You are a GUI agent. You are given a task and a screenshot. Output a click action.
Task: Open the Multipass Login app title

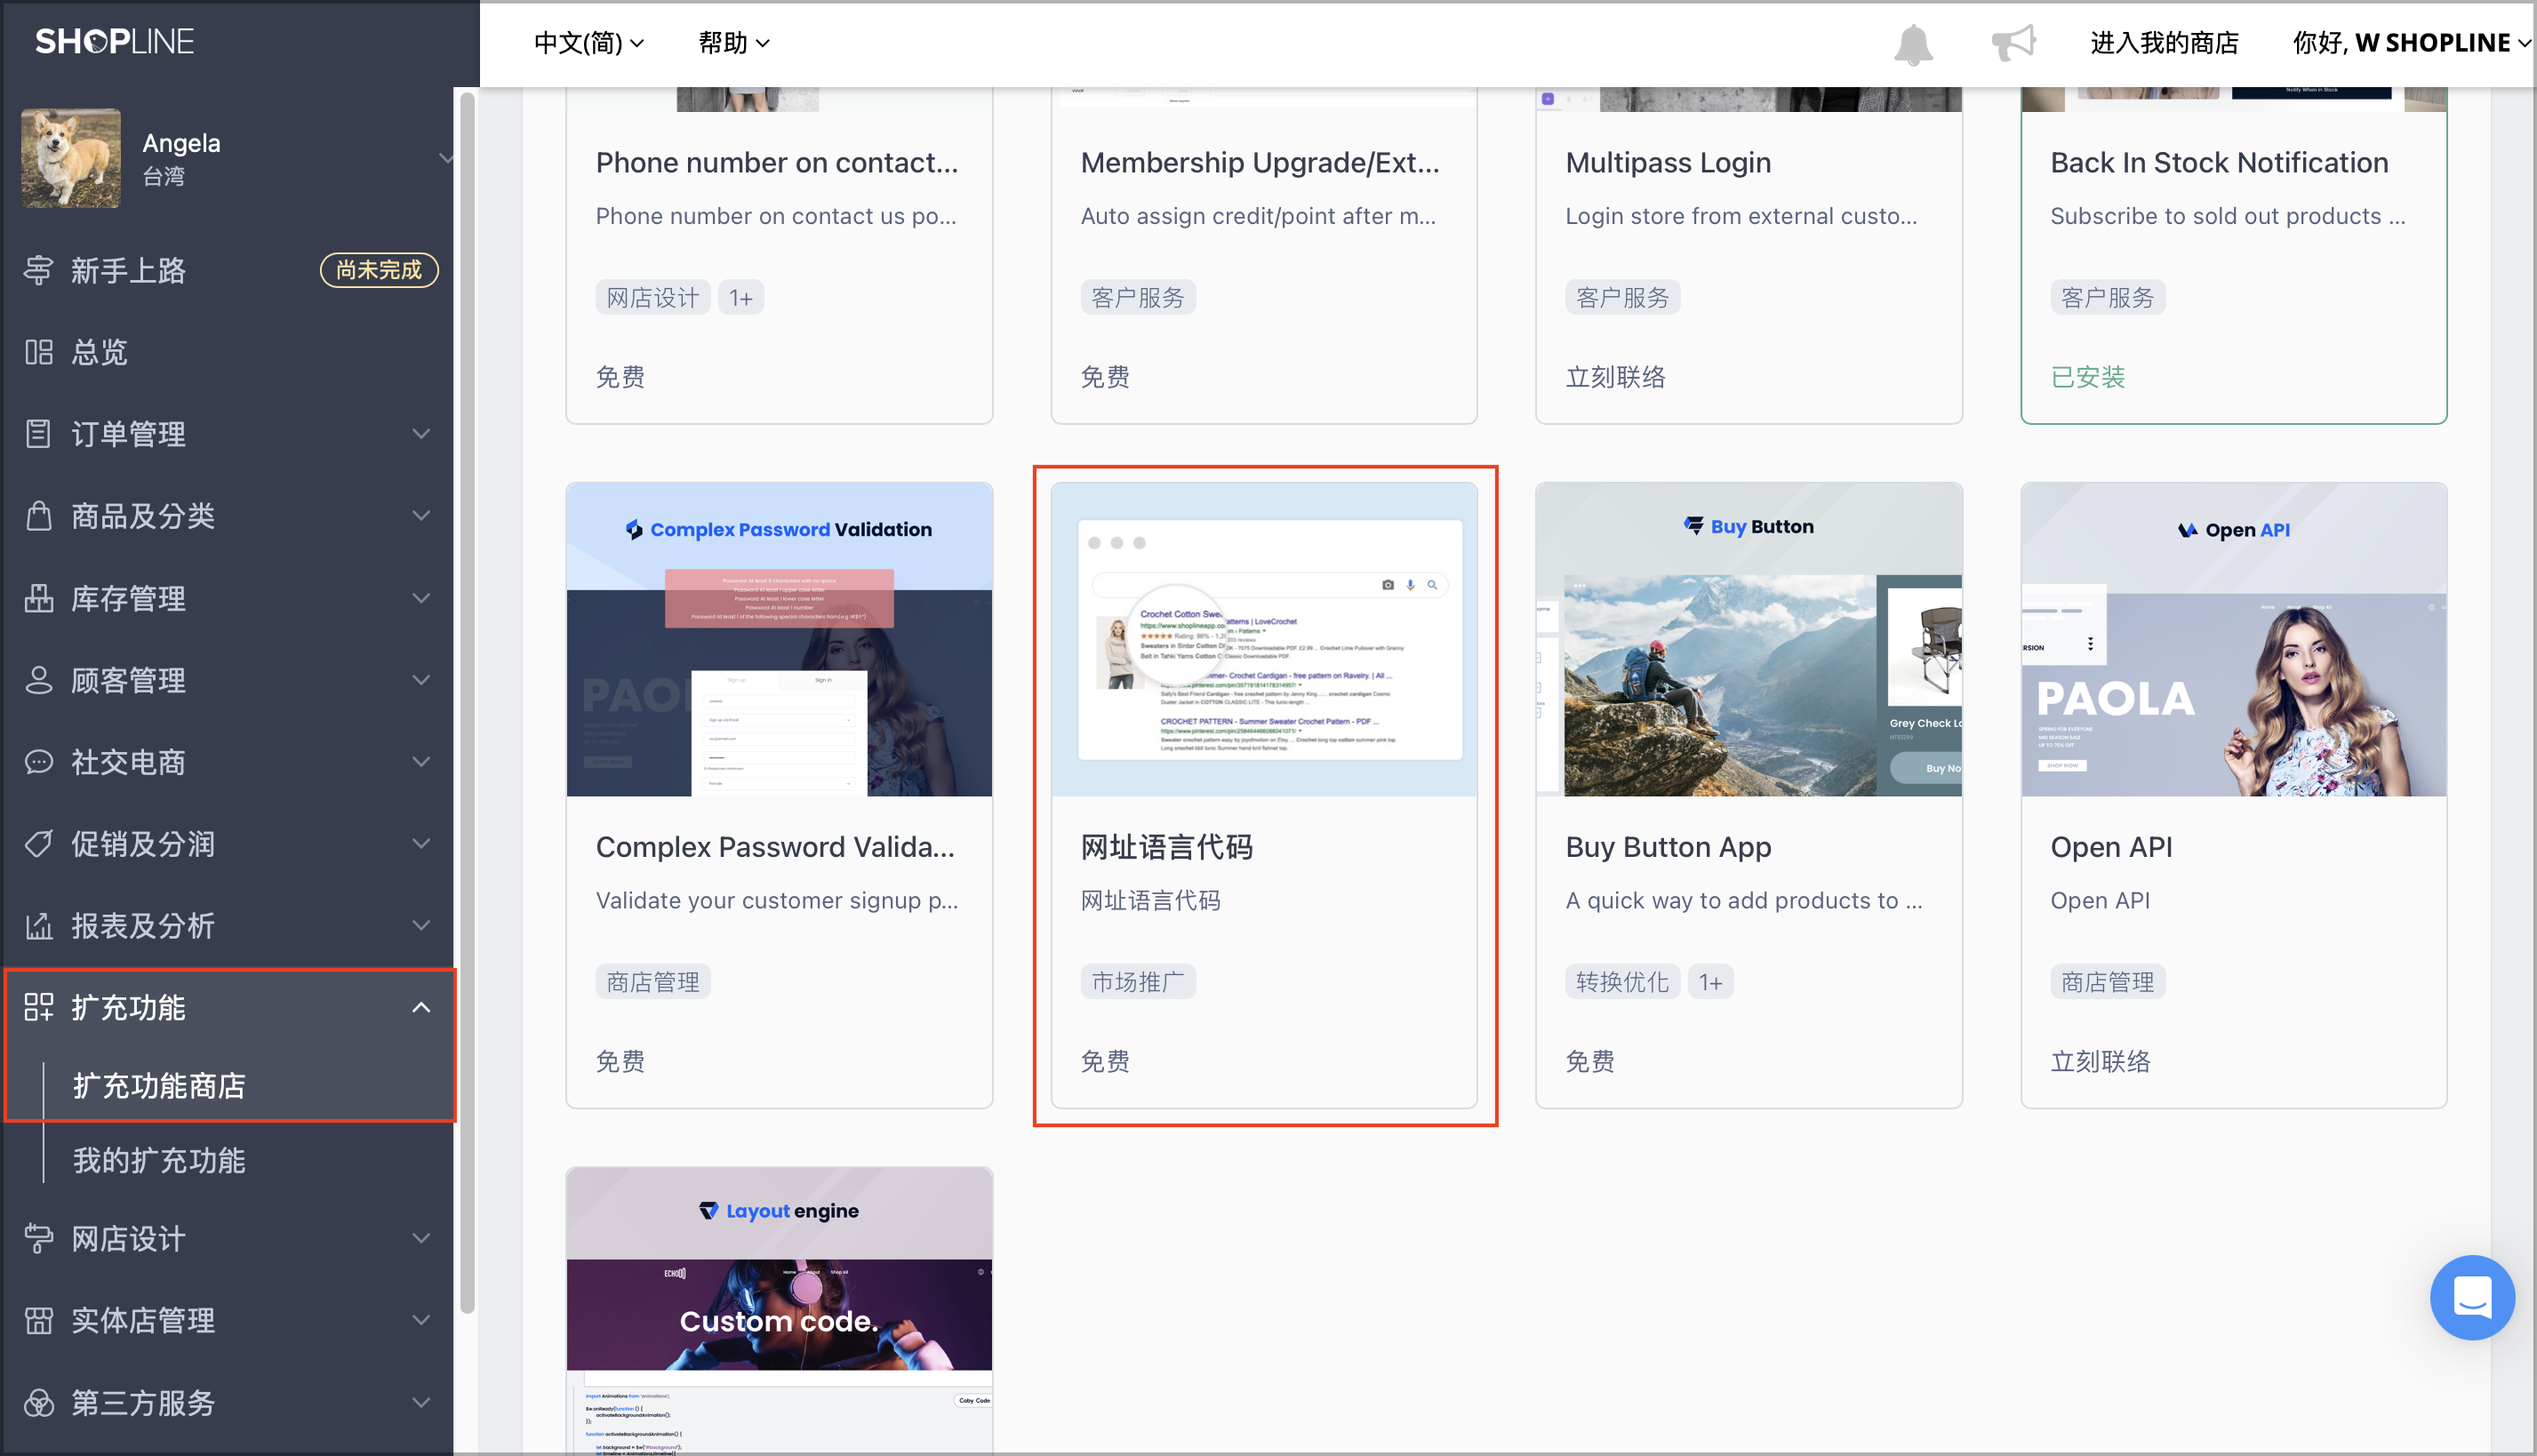tap(1668, 163)
